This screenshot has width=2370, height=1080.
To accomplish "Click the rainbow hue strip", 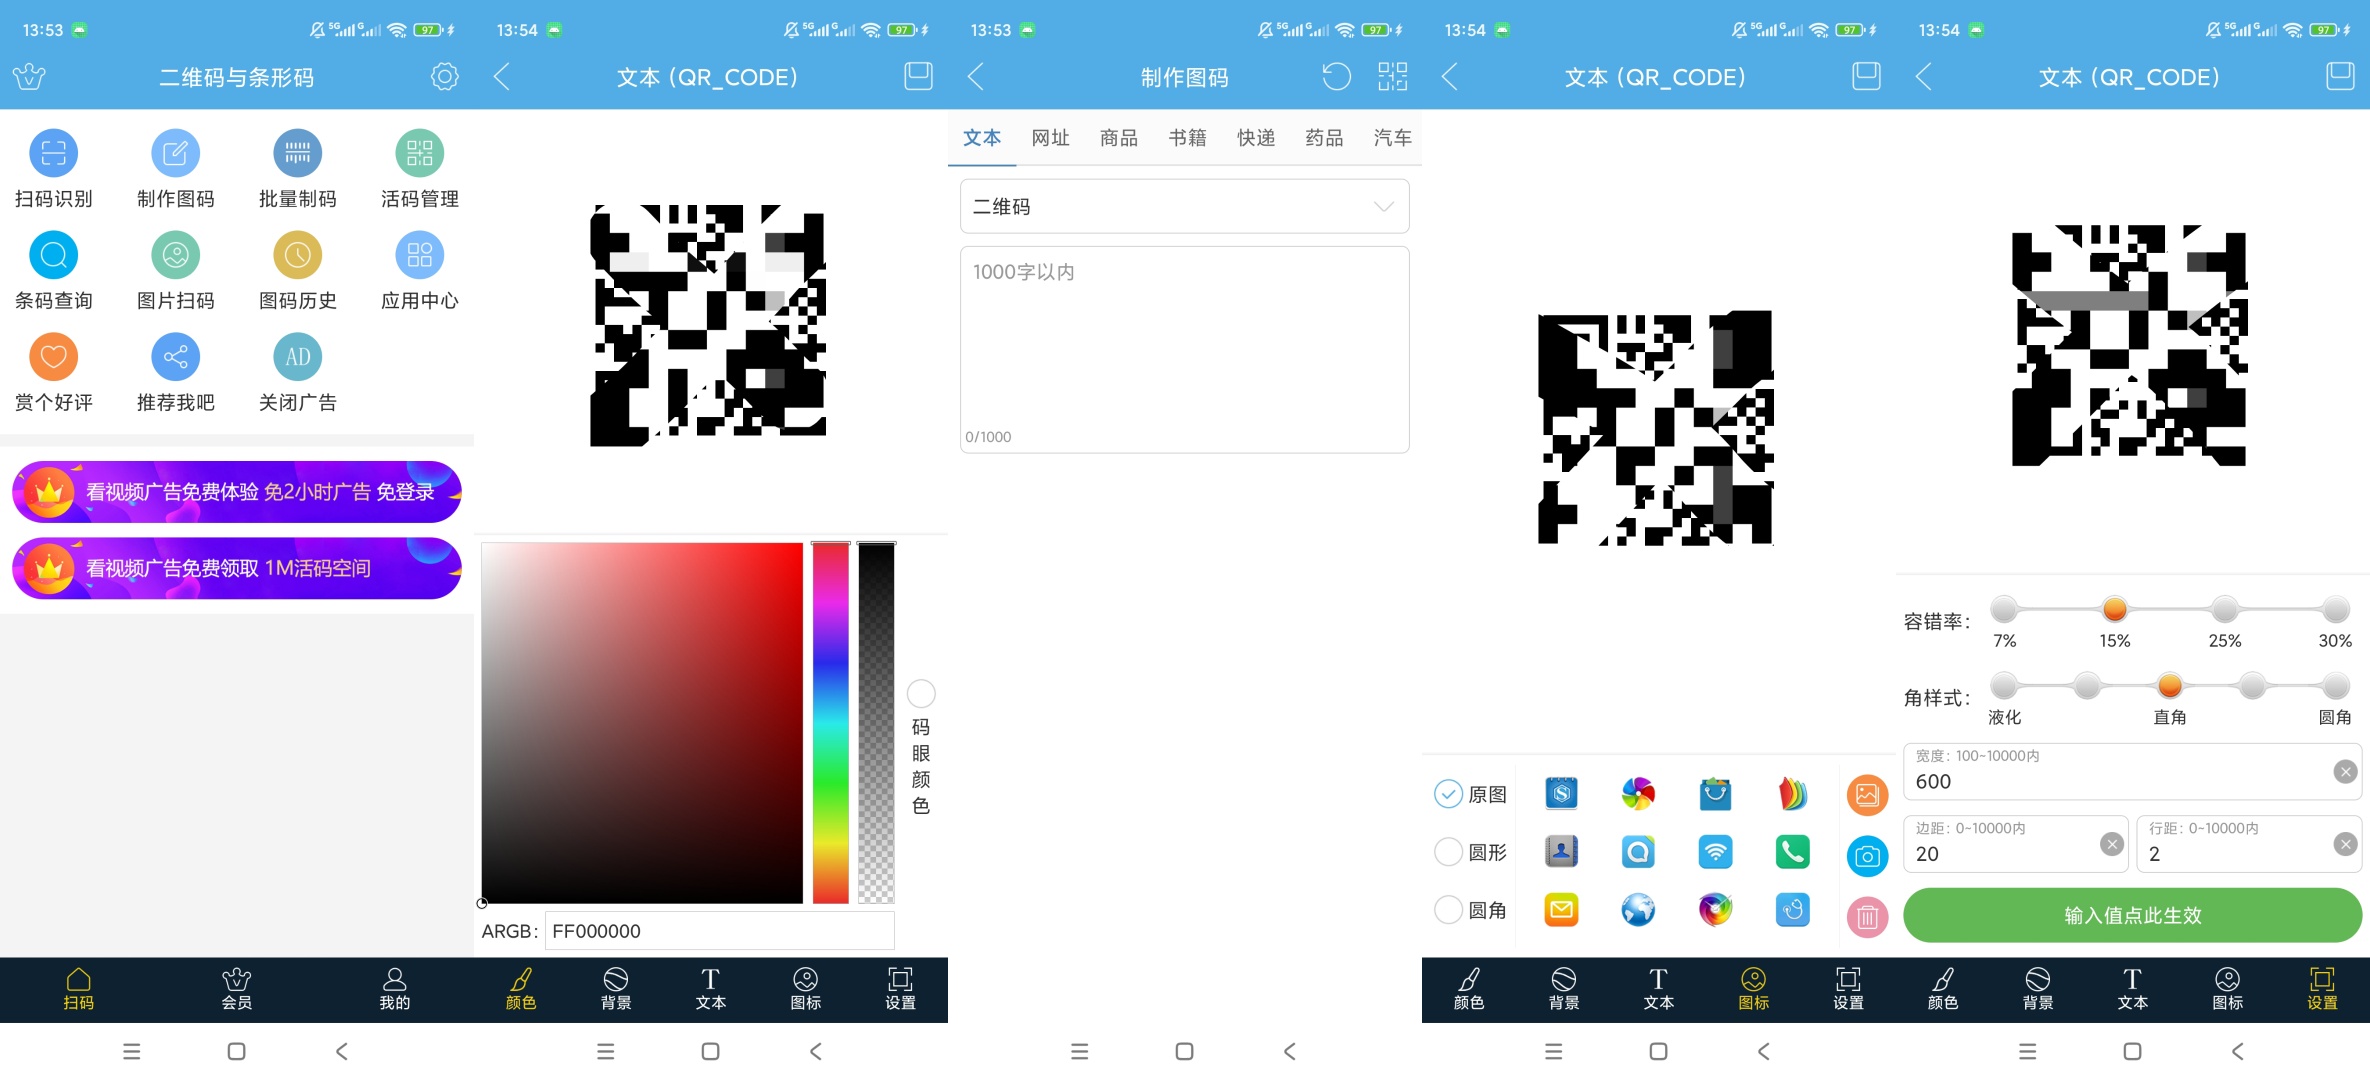I will [x=830, y=723].
